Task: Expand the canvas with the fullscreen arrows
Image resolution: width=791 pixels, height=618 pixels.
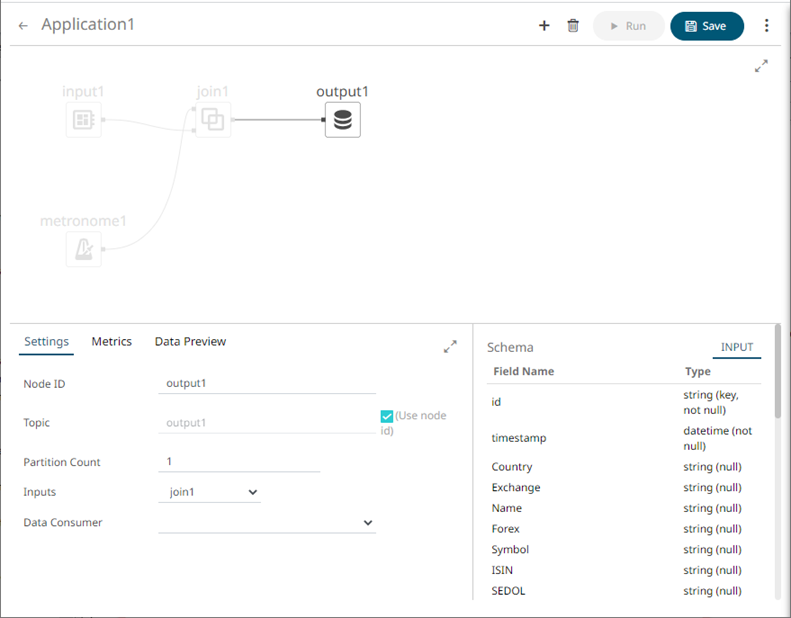Action: [x=761, y=66]
